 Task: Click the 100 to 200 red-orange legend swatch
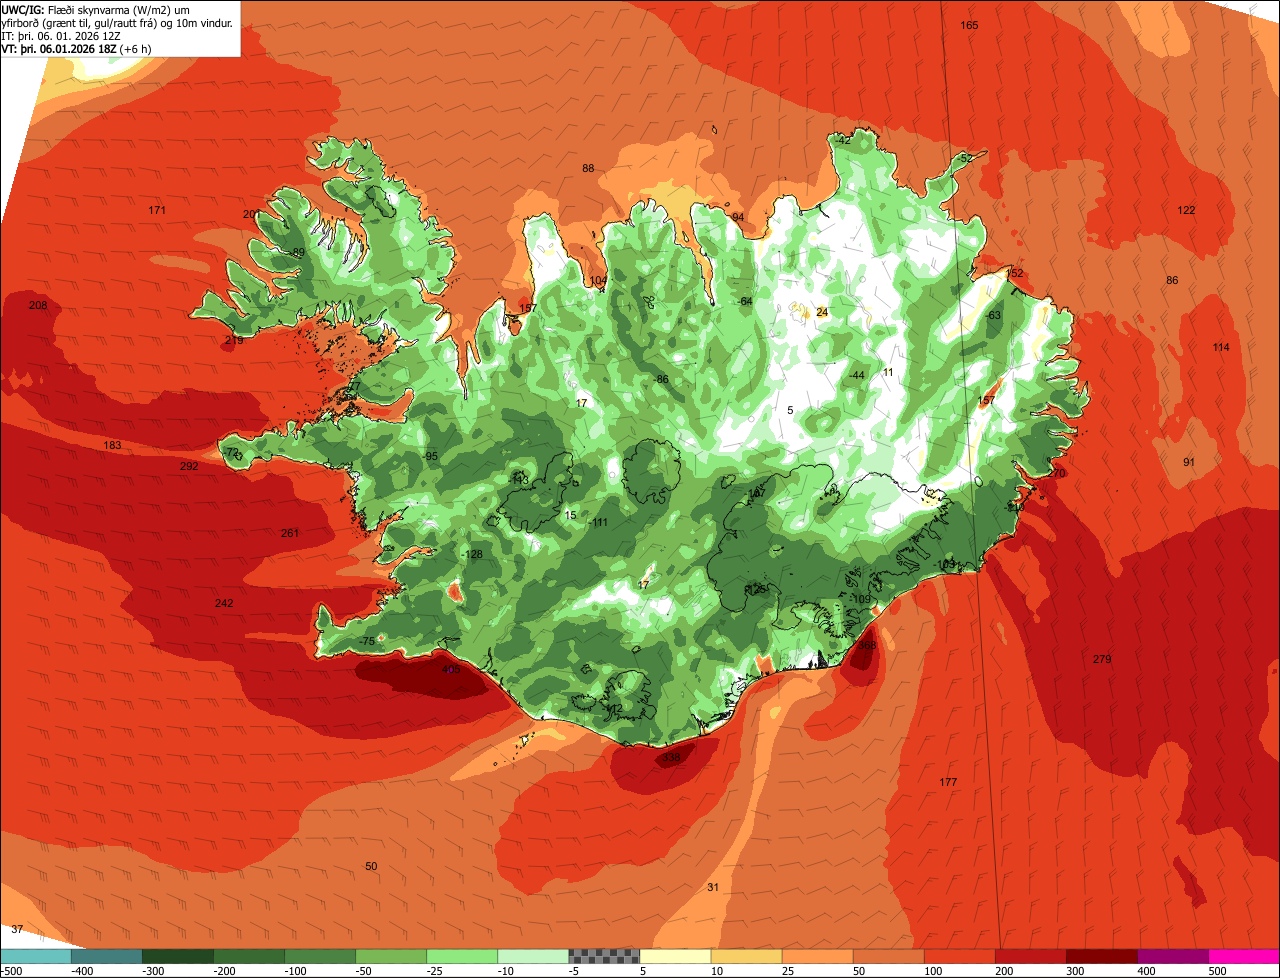[x=960, y=956]
